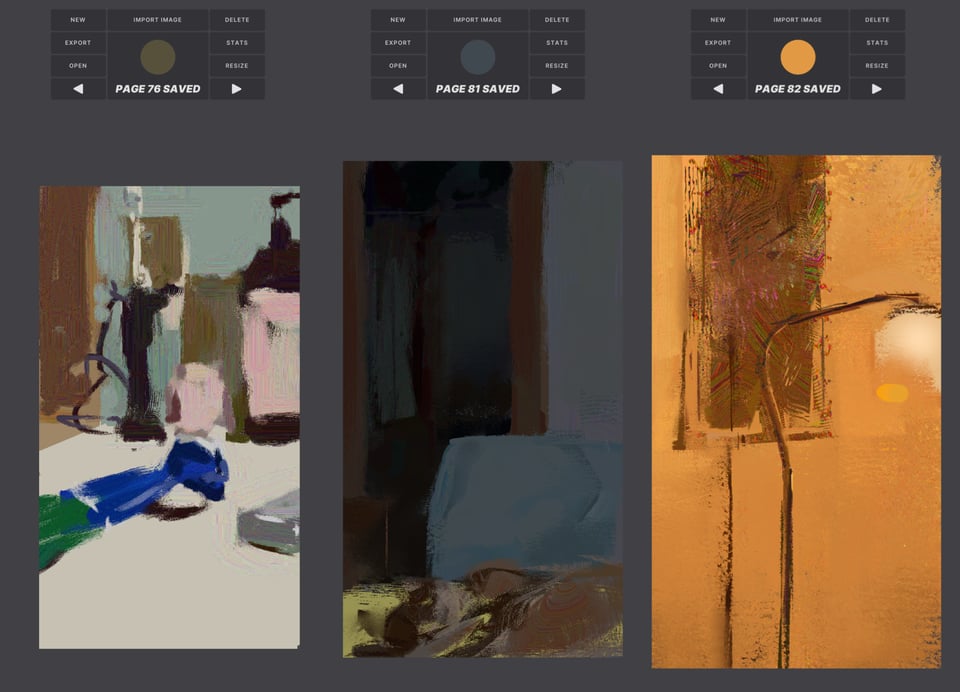960x692 pixels.
Task: Click the next page arrow in Page 82 panel
Action: point(877,89)
